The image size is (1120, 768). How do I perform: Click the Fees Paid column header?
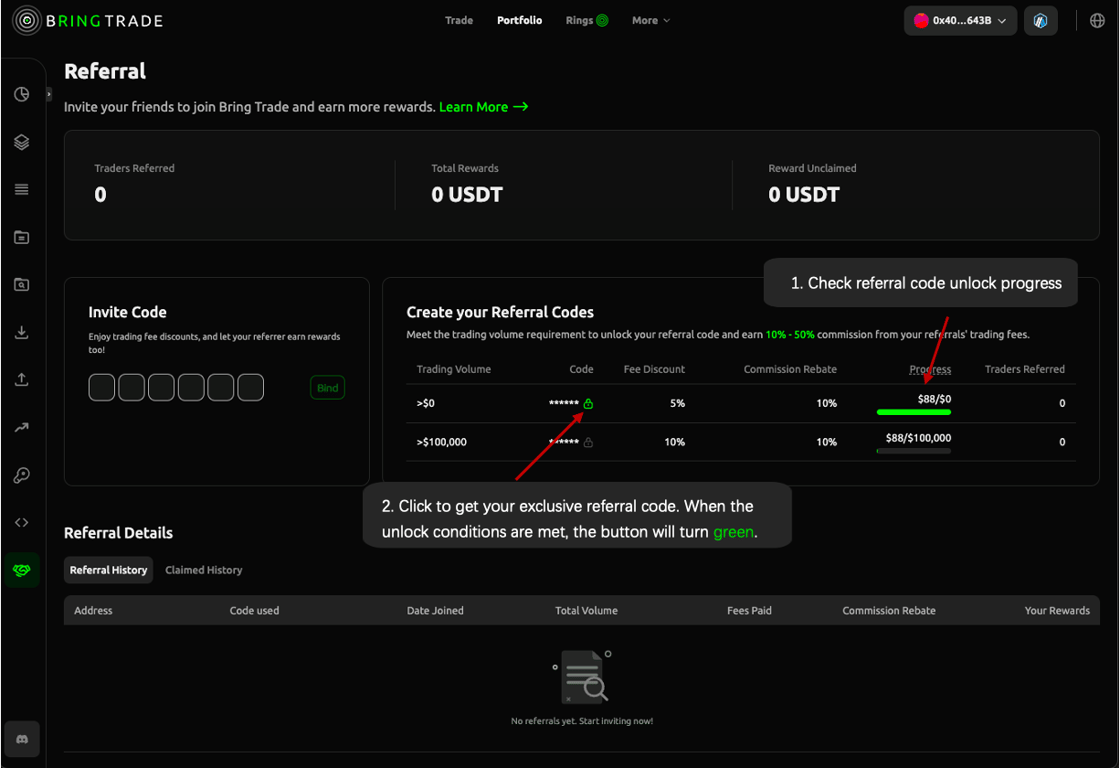749,611
